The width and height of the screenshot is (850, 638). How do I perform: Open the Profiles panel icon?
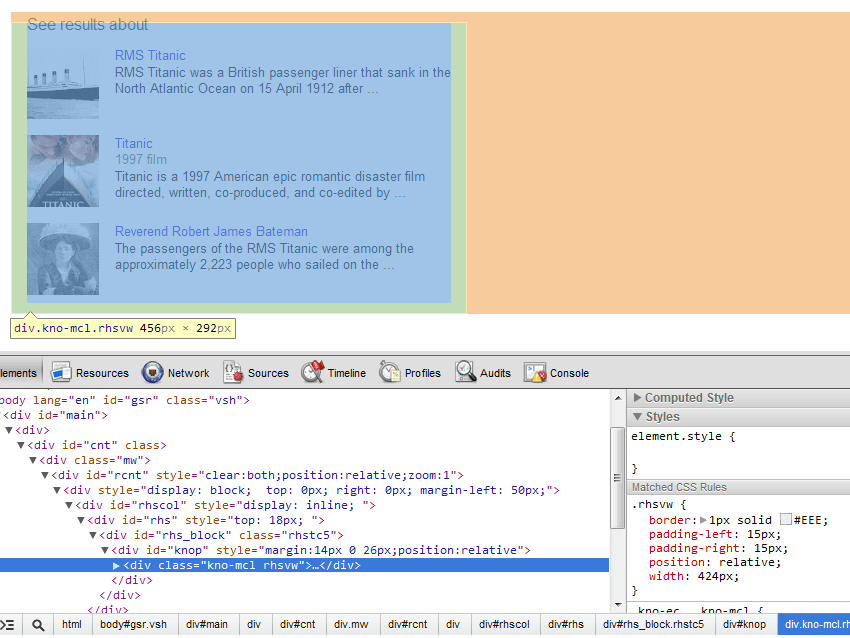click(389, 372)
